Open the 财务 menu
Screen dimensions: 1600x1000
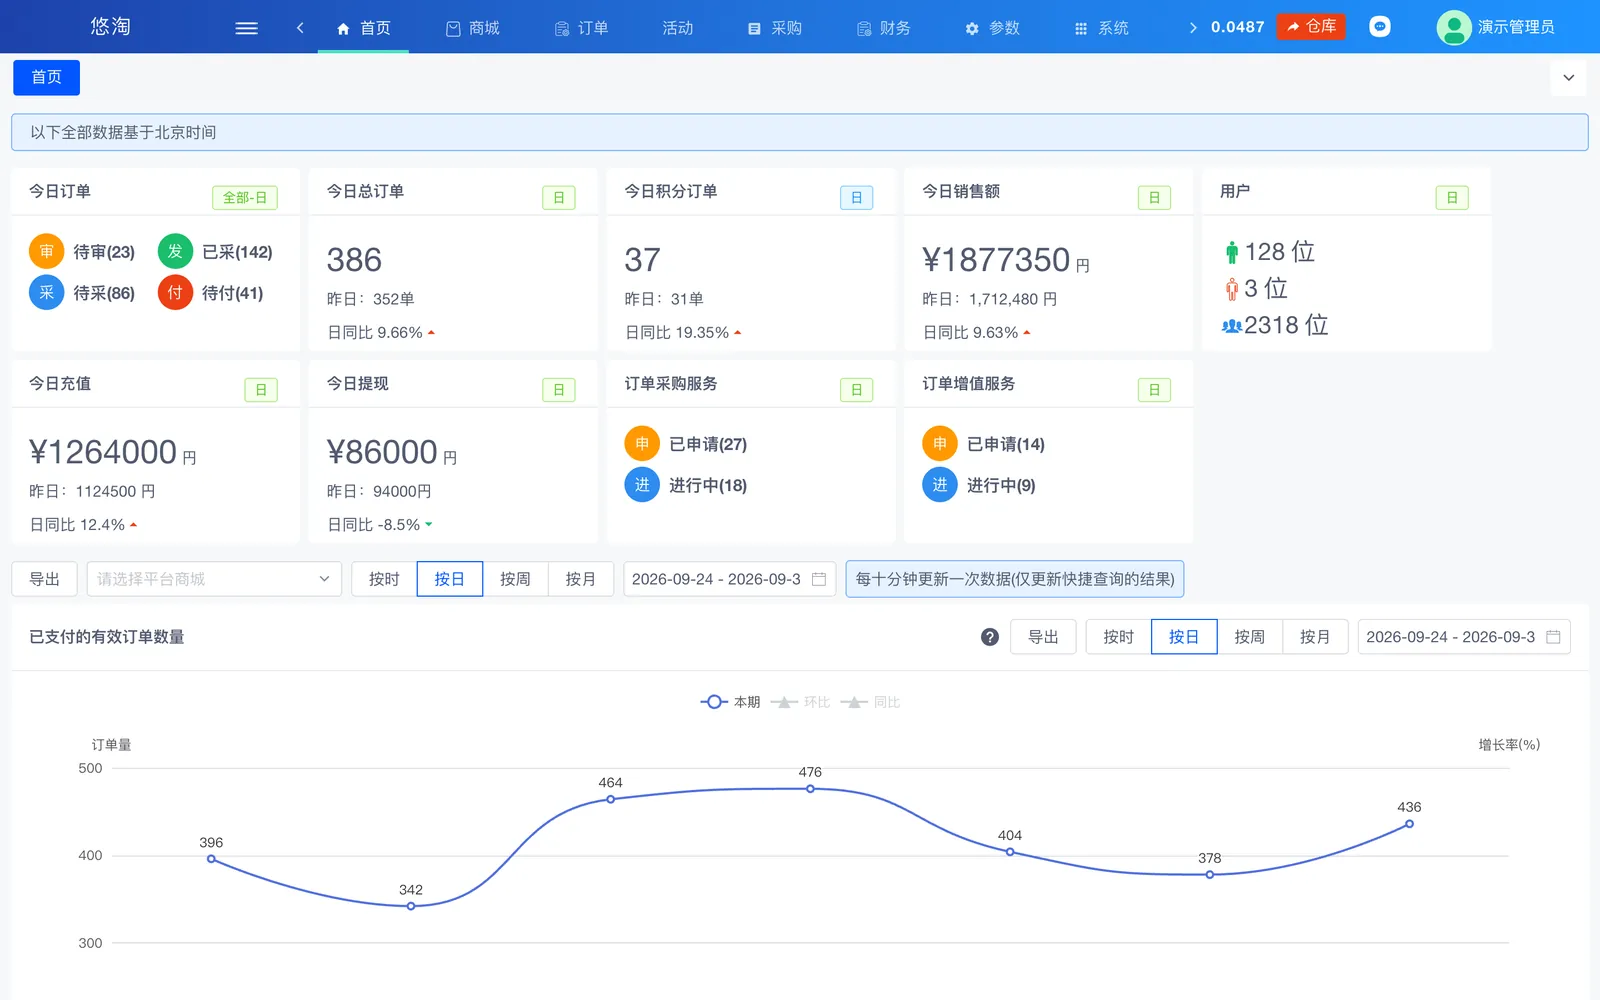(883, 28)
